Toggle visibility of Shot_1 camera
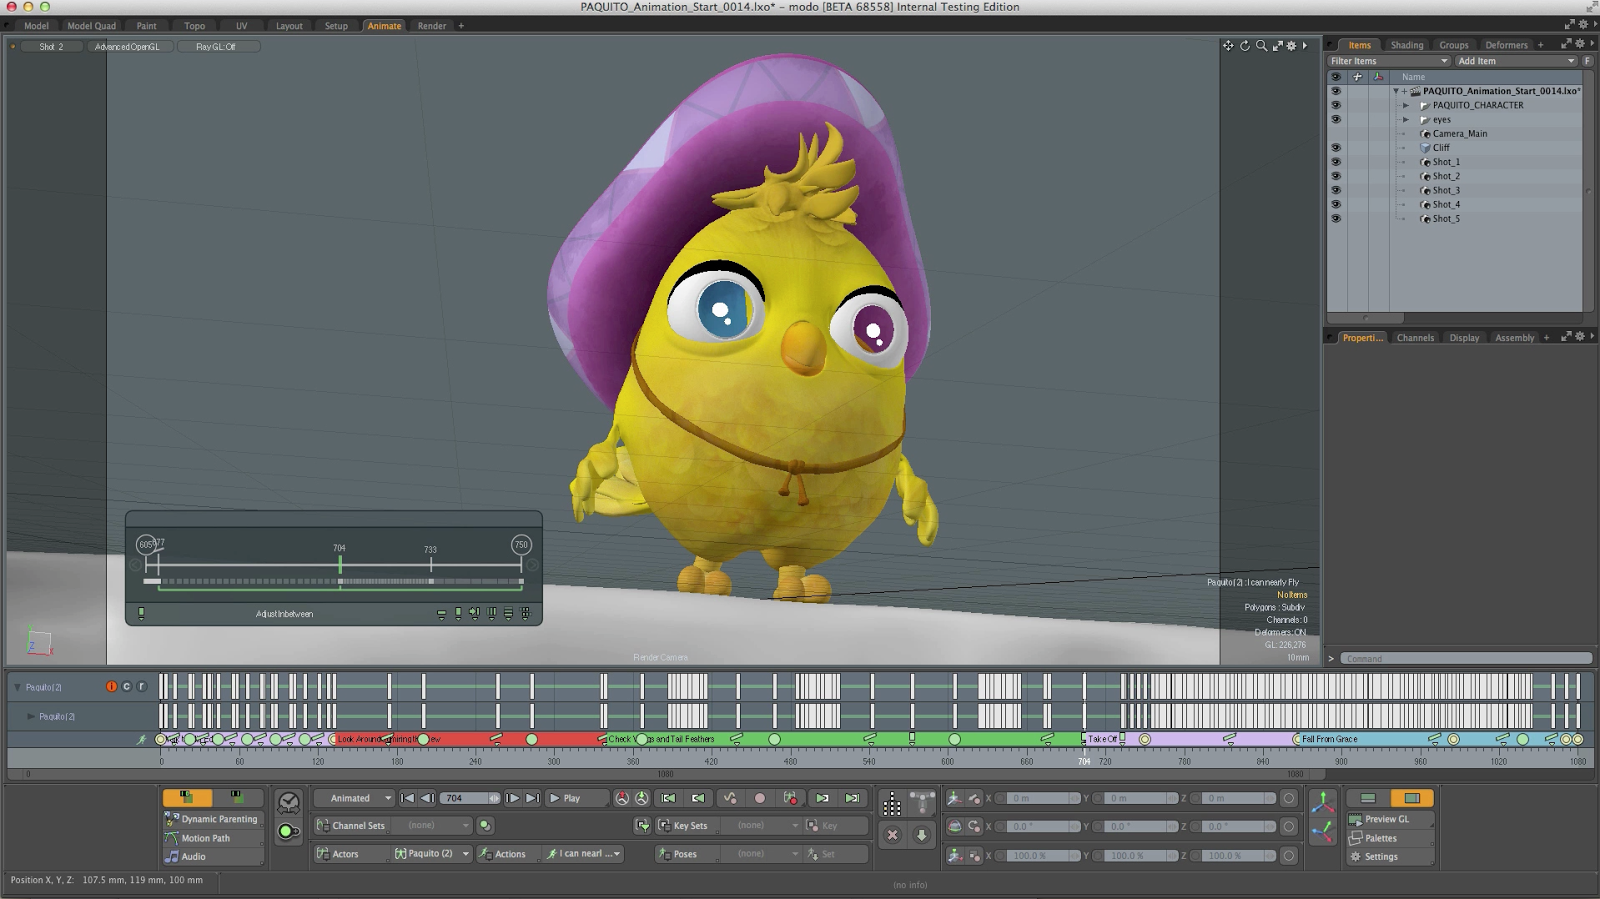1600x899 pixels. [x=1335, y=162]
